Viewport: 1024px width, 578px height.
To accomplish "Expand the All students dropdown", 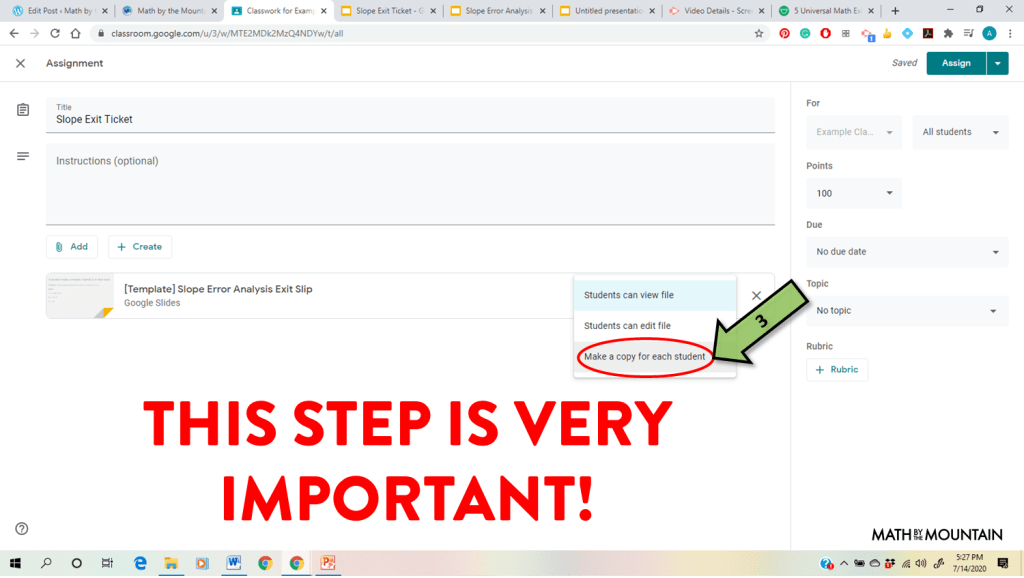I will tap(960, 132).
